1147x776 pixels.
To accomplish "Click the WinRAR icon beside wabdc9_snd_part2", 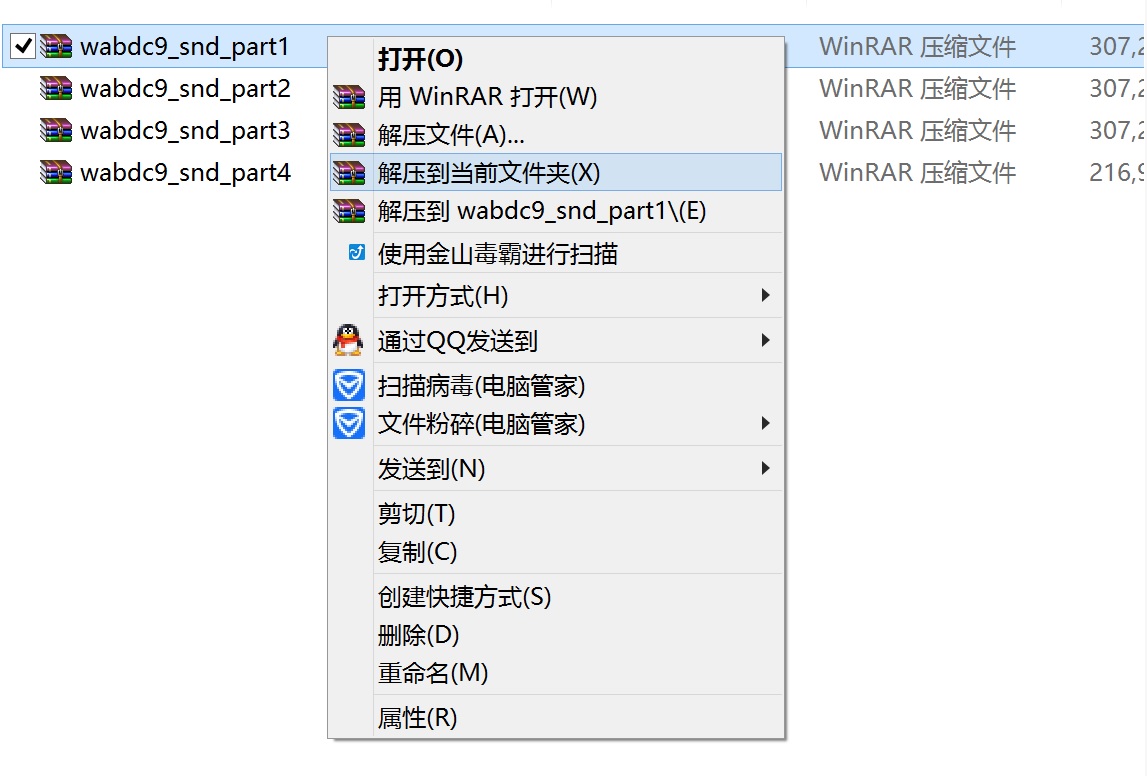I will click(56, 89).
